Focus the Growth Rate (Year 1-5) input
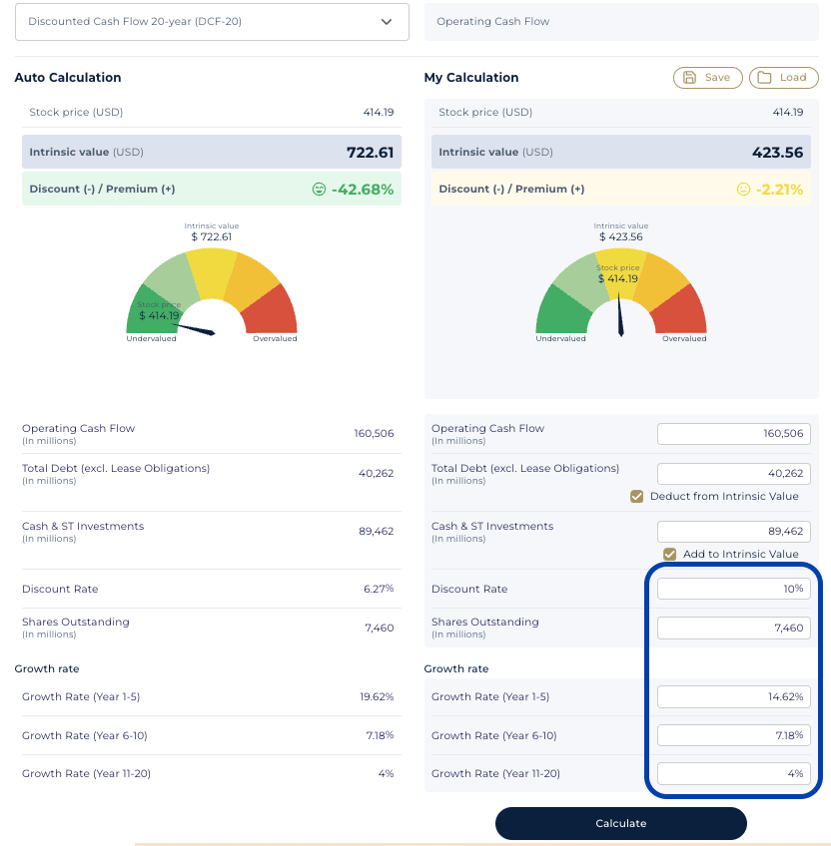Image resolution: width=831 pixels, height=846 pixels. click(x=733, y=697)
